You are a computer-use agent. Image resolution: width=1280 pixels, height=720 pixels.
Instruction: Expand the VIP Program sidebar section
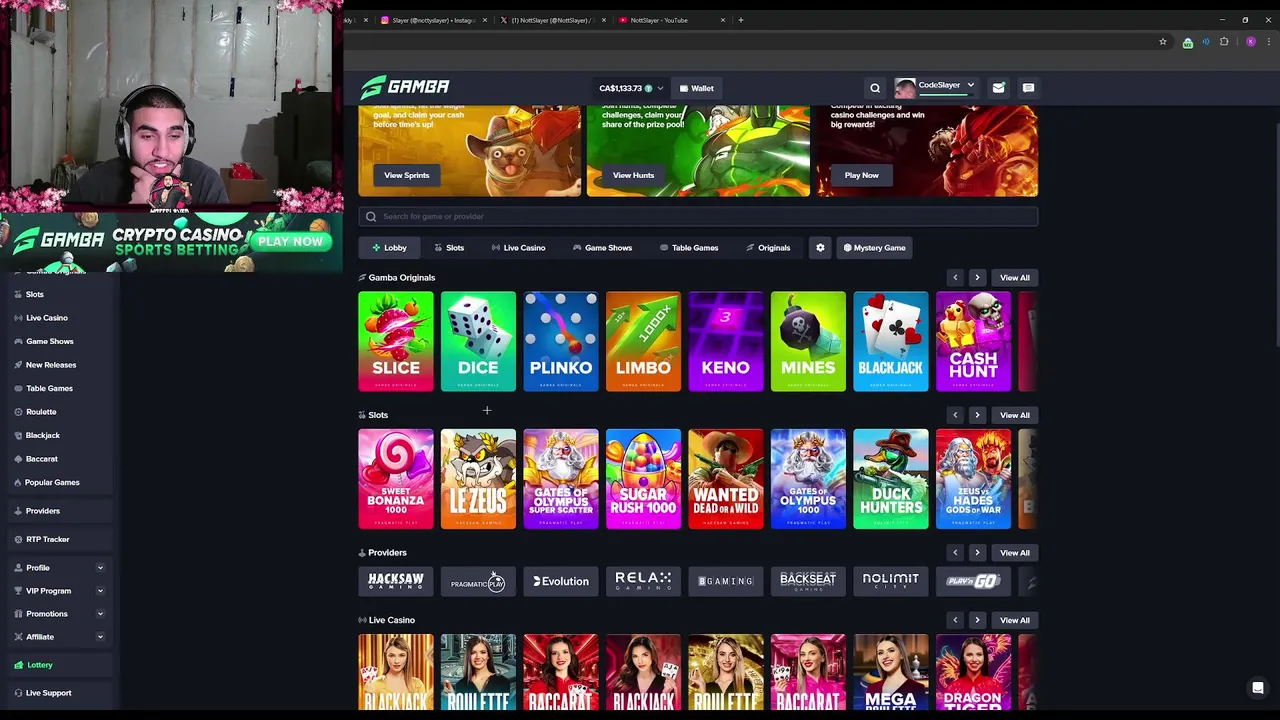pyautogui.click(x=100, y=591)
